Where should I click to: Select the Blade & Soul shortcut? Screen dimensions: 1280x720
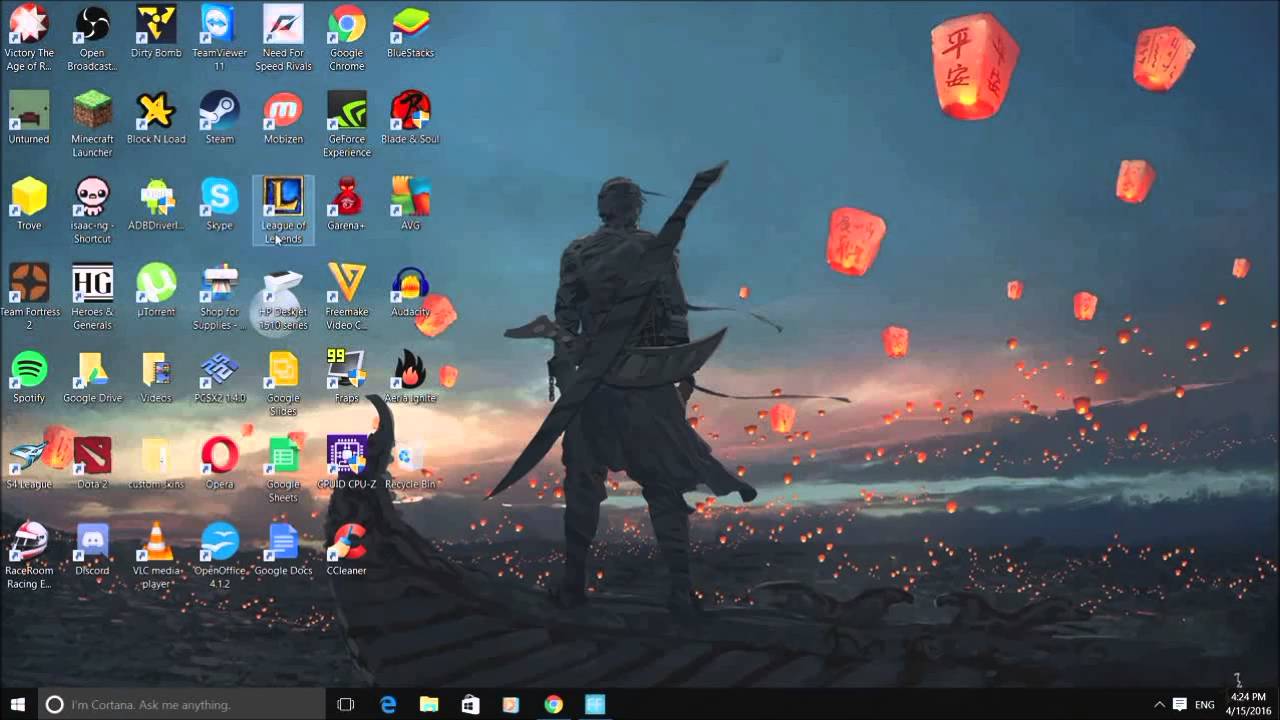click(410, 117)
